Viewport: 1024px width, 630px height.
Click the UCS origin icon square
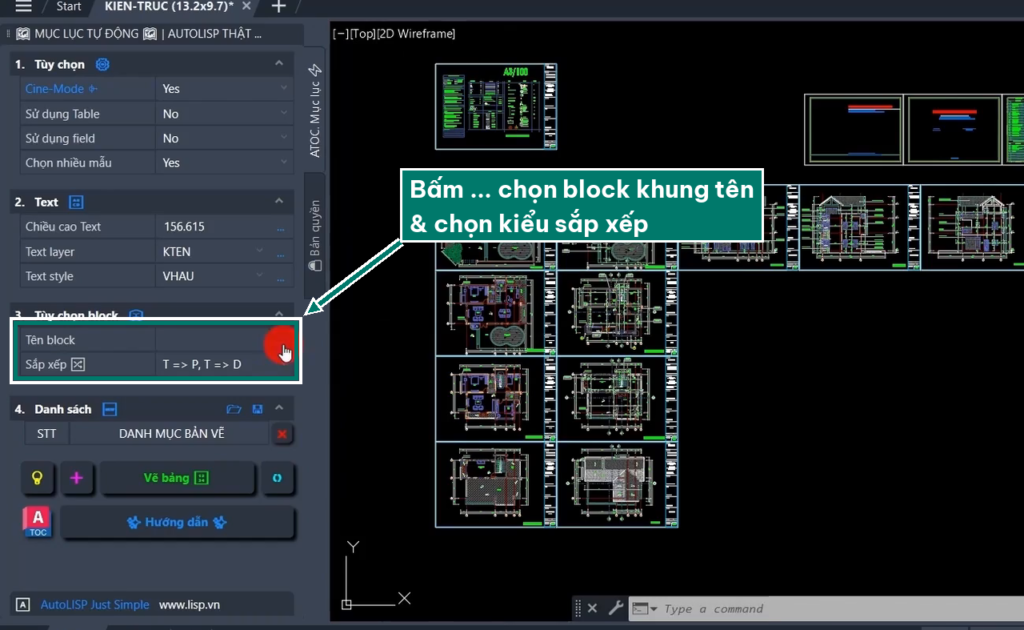[x=347, y=605]
